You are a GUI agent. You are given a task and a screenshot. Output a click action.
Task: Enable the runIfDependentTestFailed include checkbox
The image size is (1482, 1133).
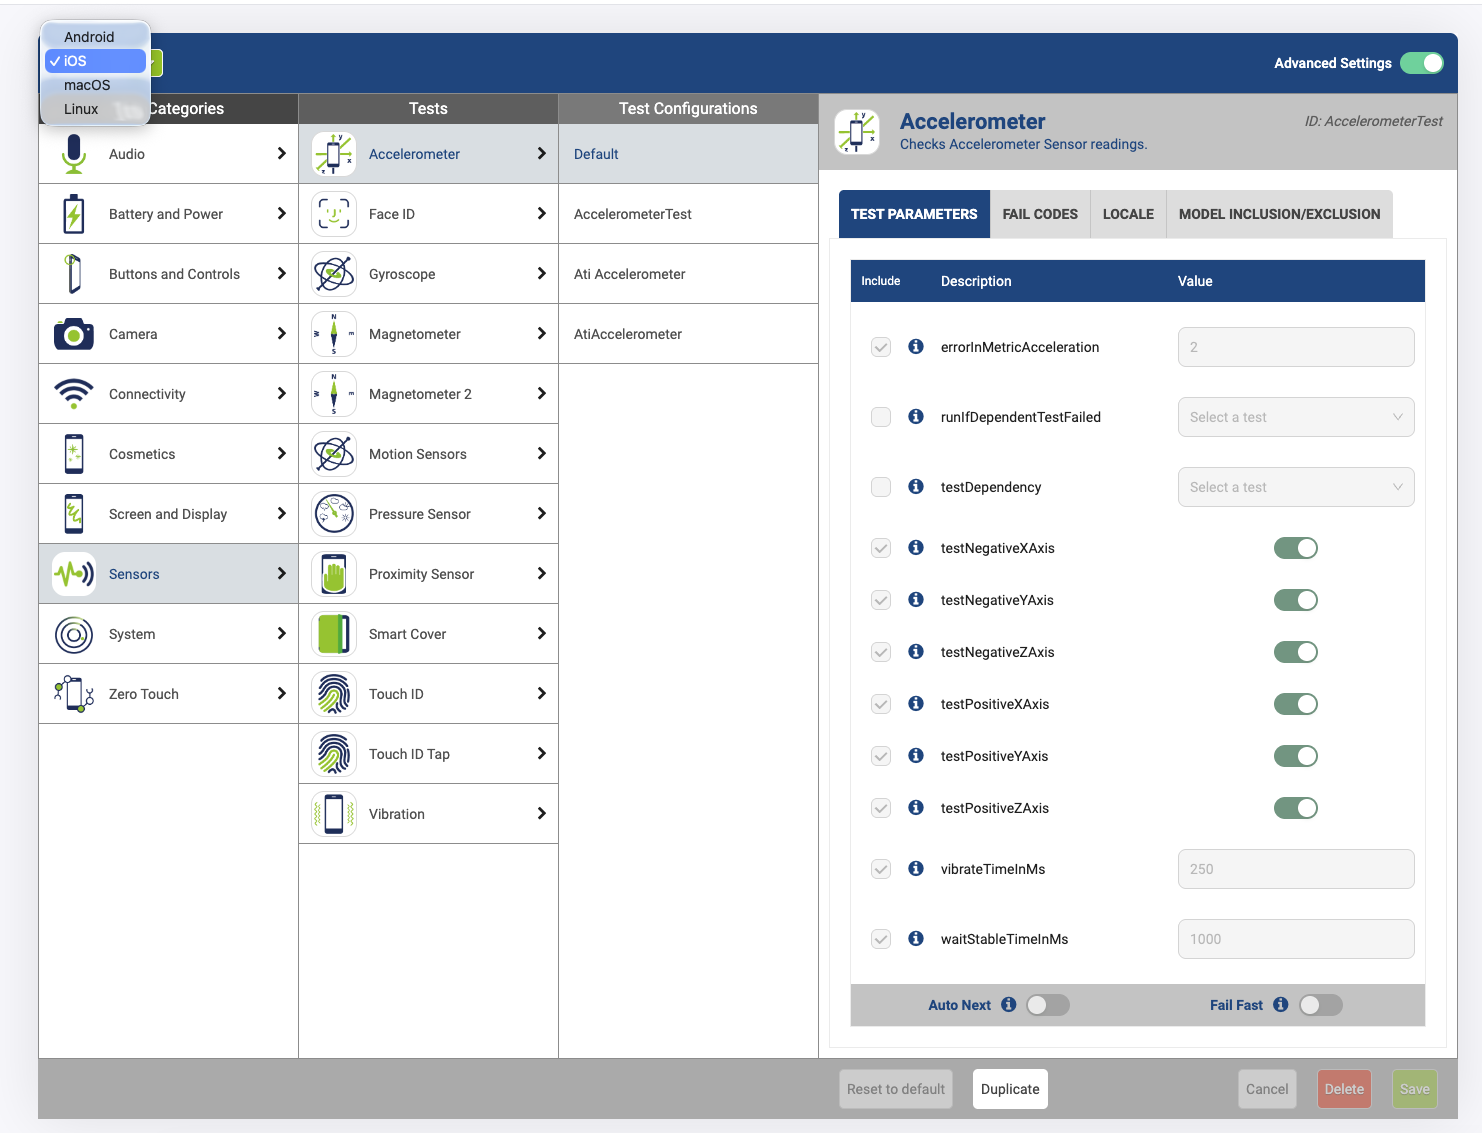[x=881, y=417]
